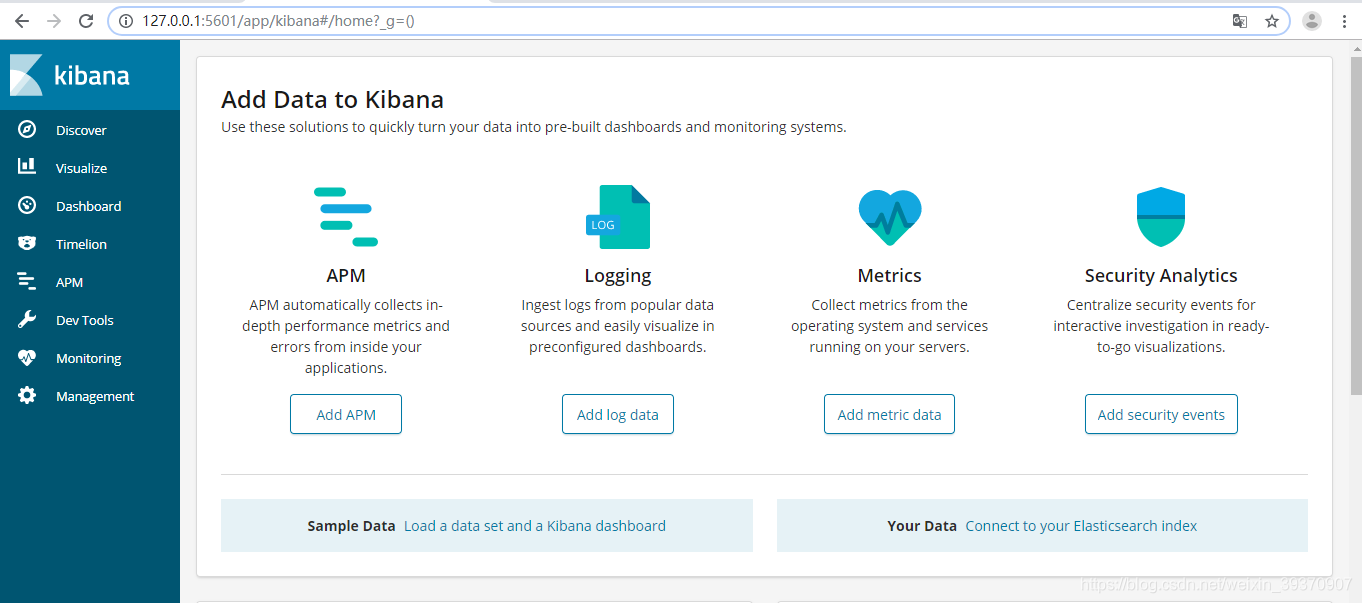Open Dev Tools via its wrench icon
Image resolution: width=1362 pixels, height=603 pixels.
click(x=27, y=320)
